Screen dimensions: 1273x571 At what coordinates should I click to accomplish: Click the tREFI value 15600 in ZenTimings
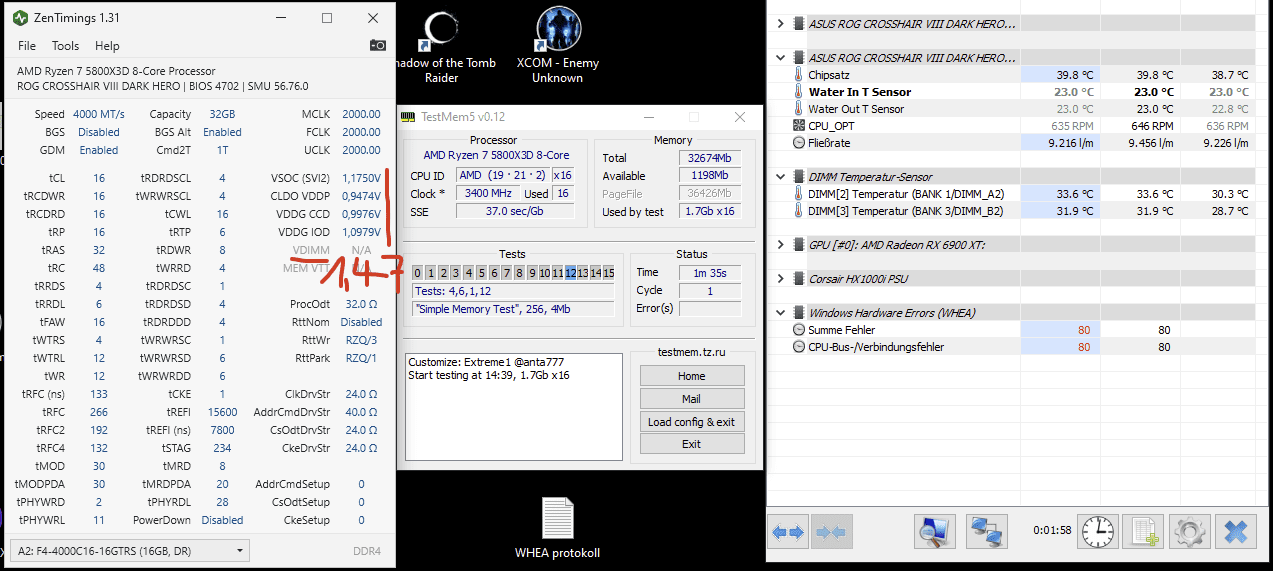point(221,412)
